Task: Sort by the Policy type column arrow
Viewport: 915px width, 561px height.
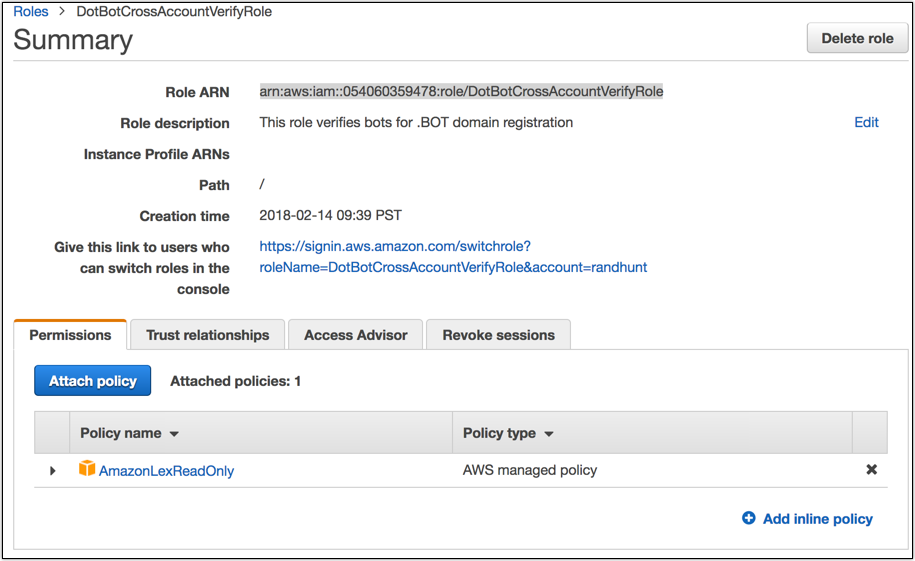Action: [549, 434]
